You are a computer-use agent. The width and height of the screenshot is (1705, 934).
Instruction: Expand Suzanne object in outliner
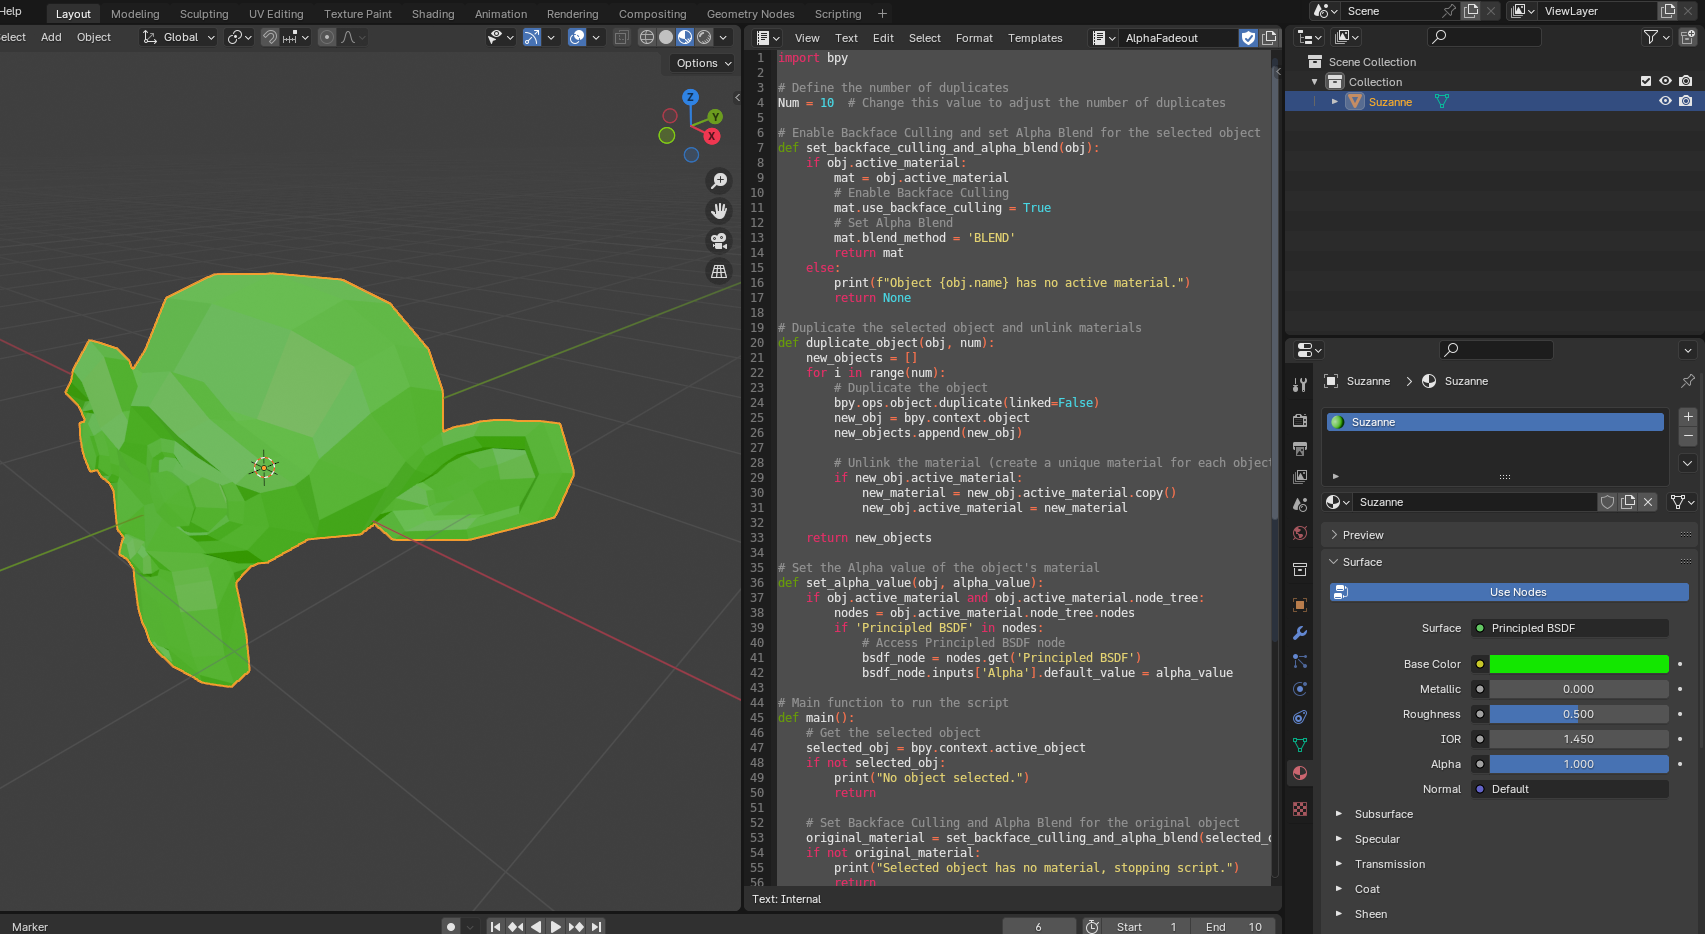pyautogui.click(x=1334, y=101)
